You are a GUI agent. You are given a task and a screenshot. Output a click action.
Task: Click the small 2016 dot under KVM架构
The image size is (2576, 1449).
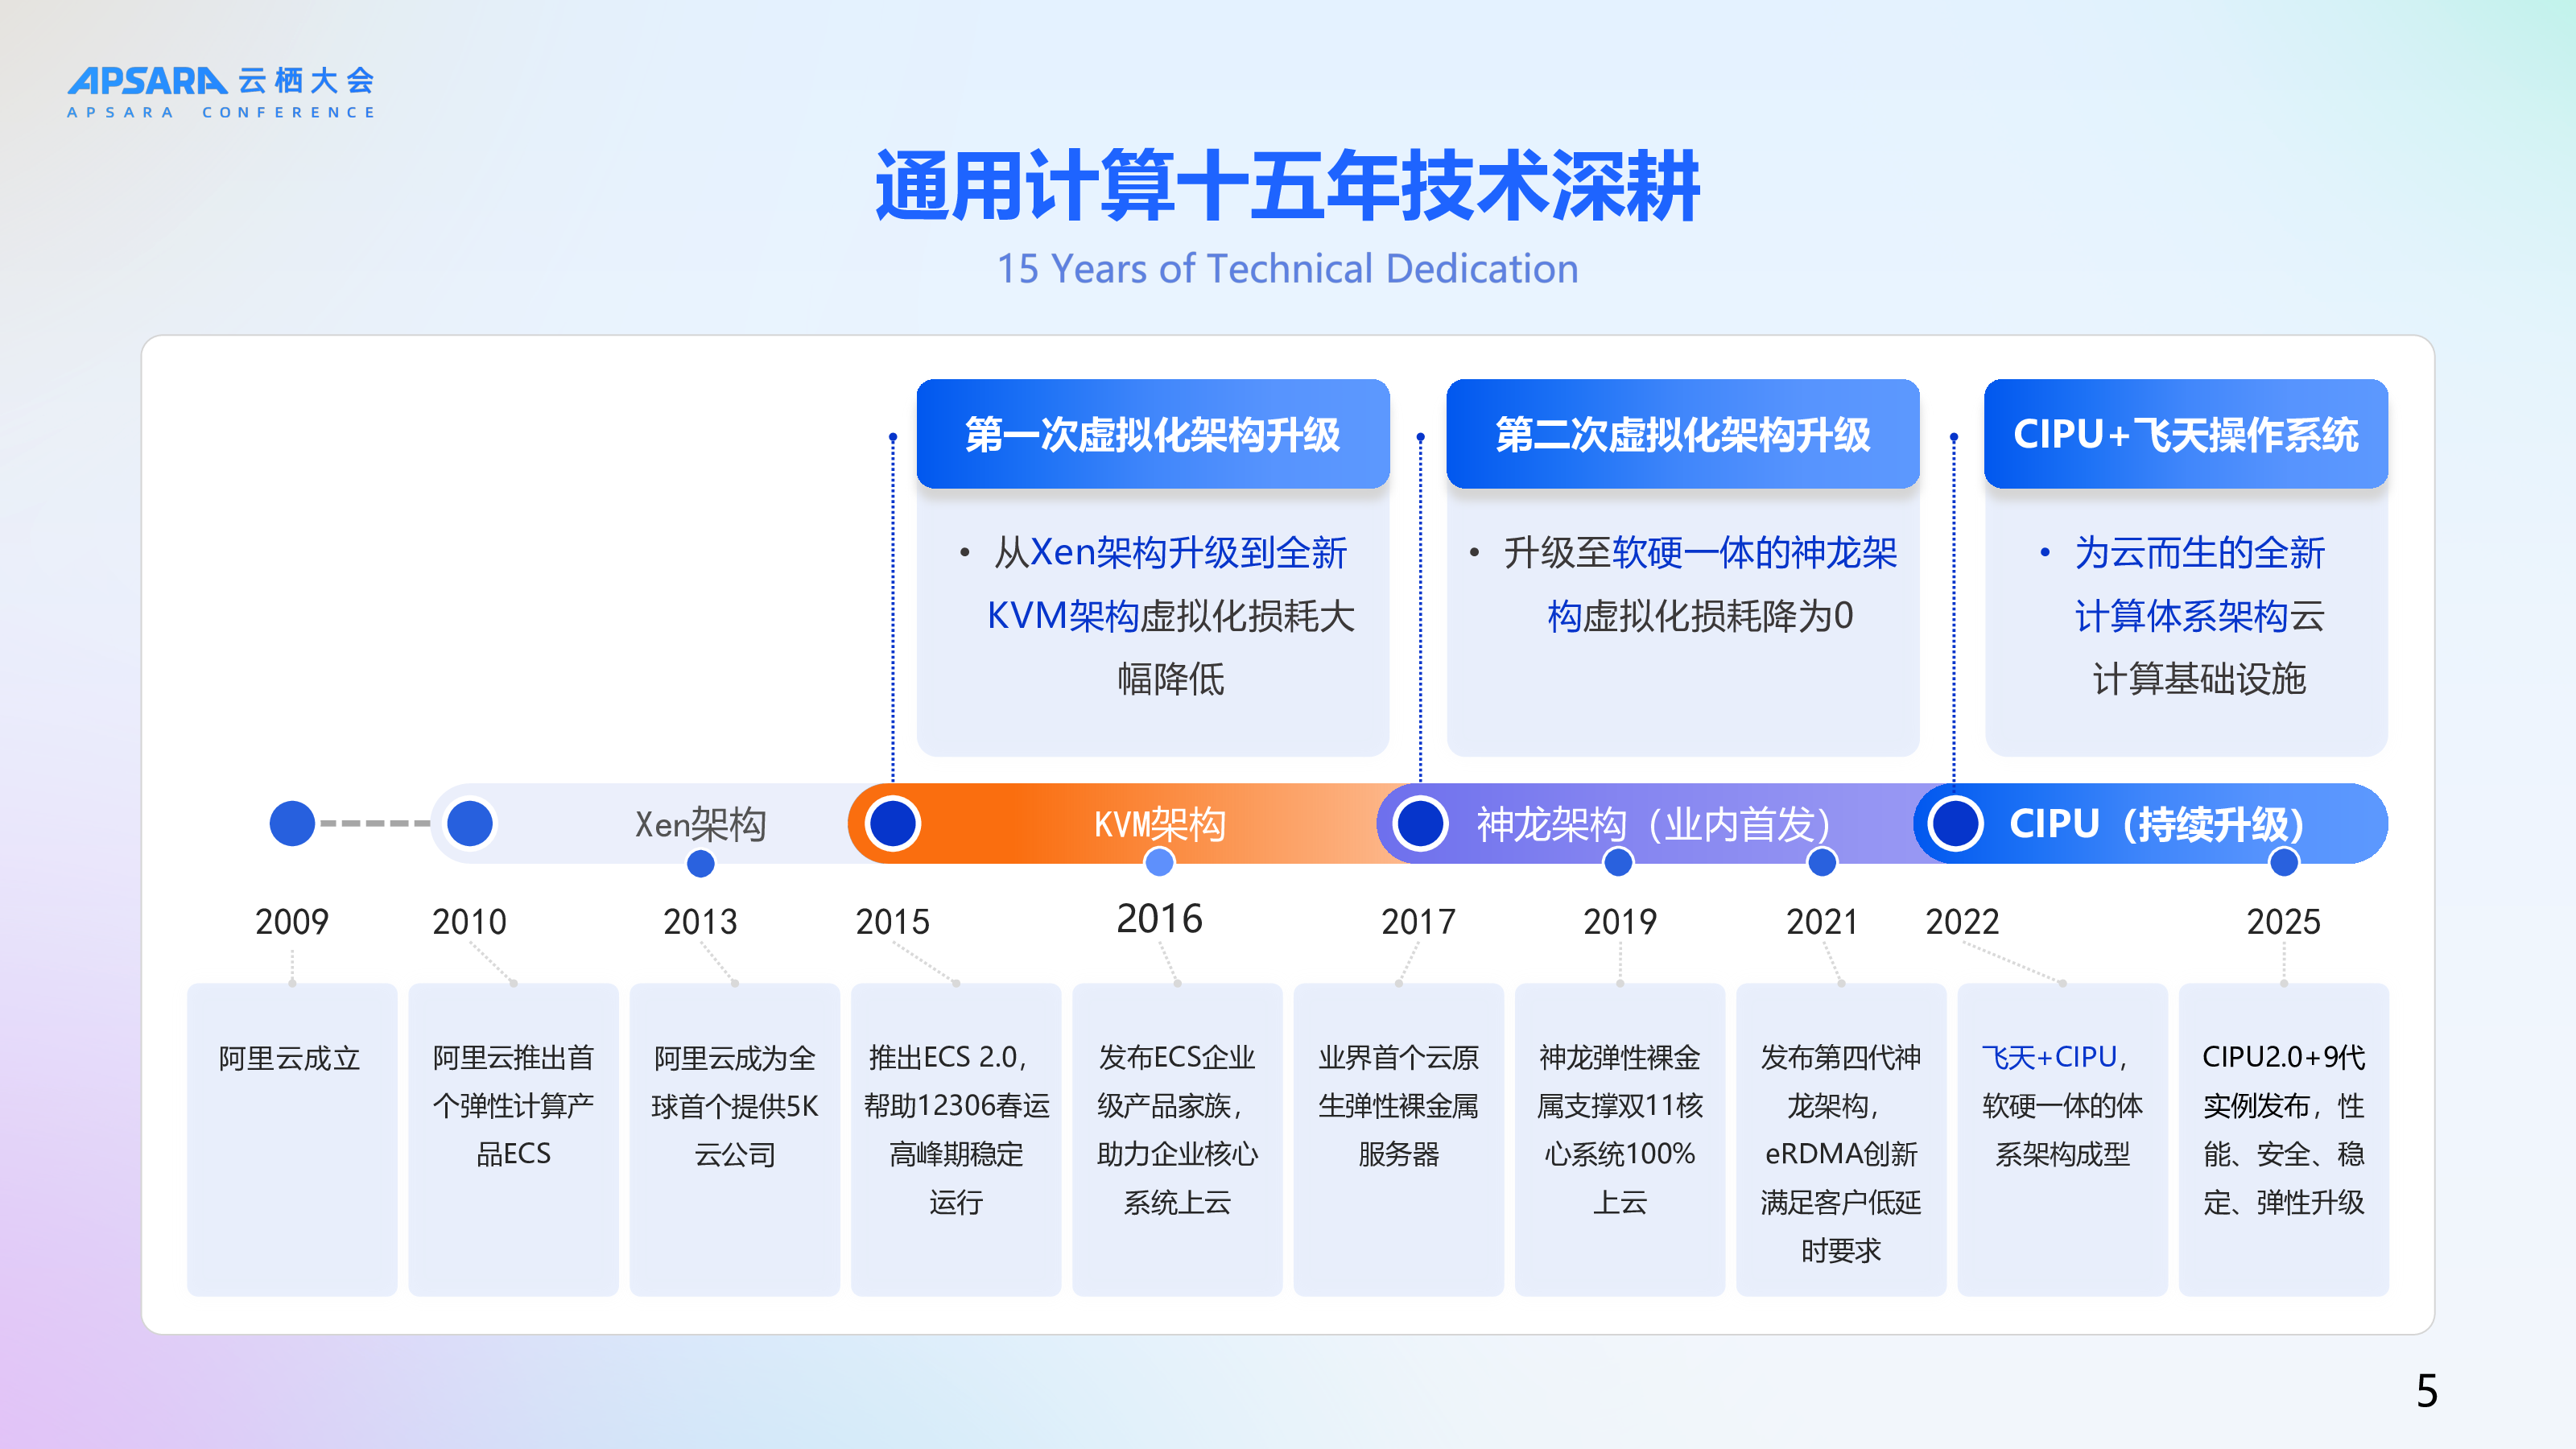click(x=1159, y=861)
